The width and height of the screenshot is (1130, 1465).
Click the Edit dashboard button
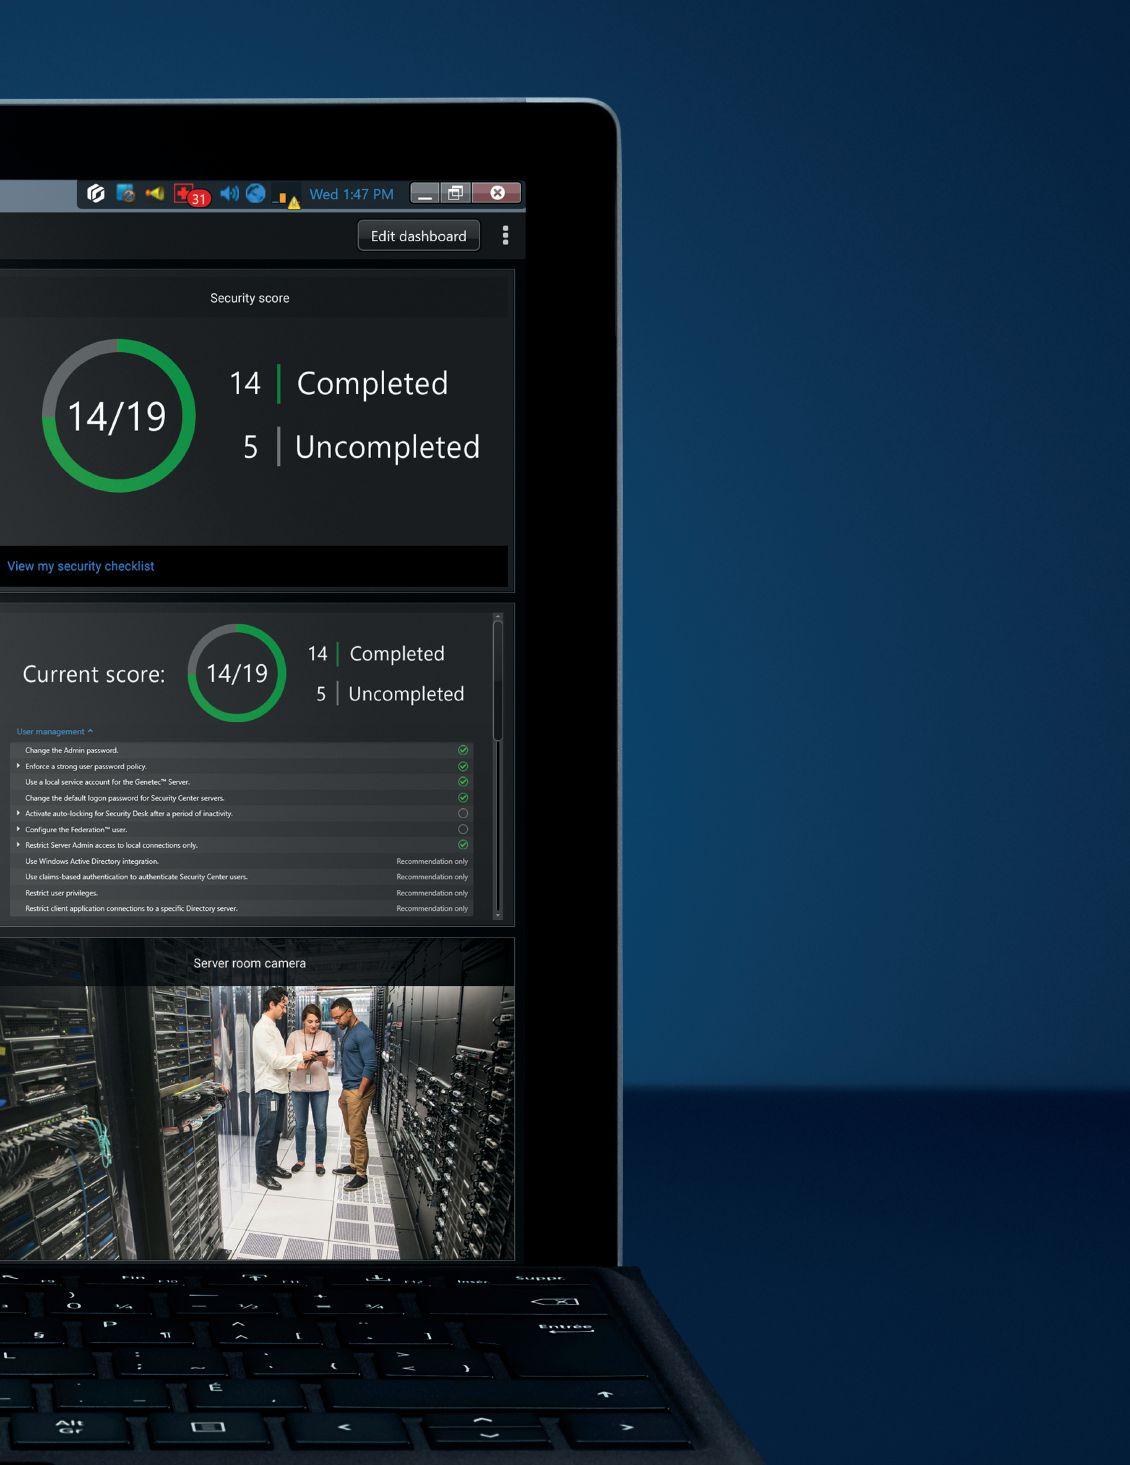(418, 236)
